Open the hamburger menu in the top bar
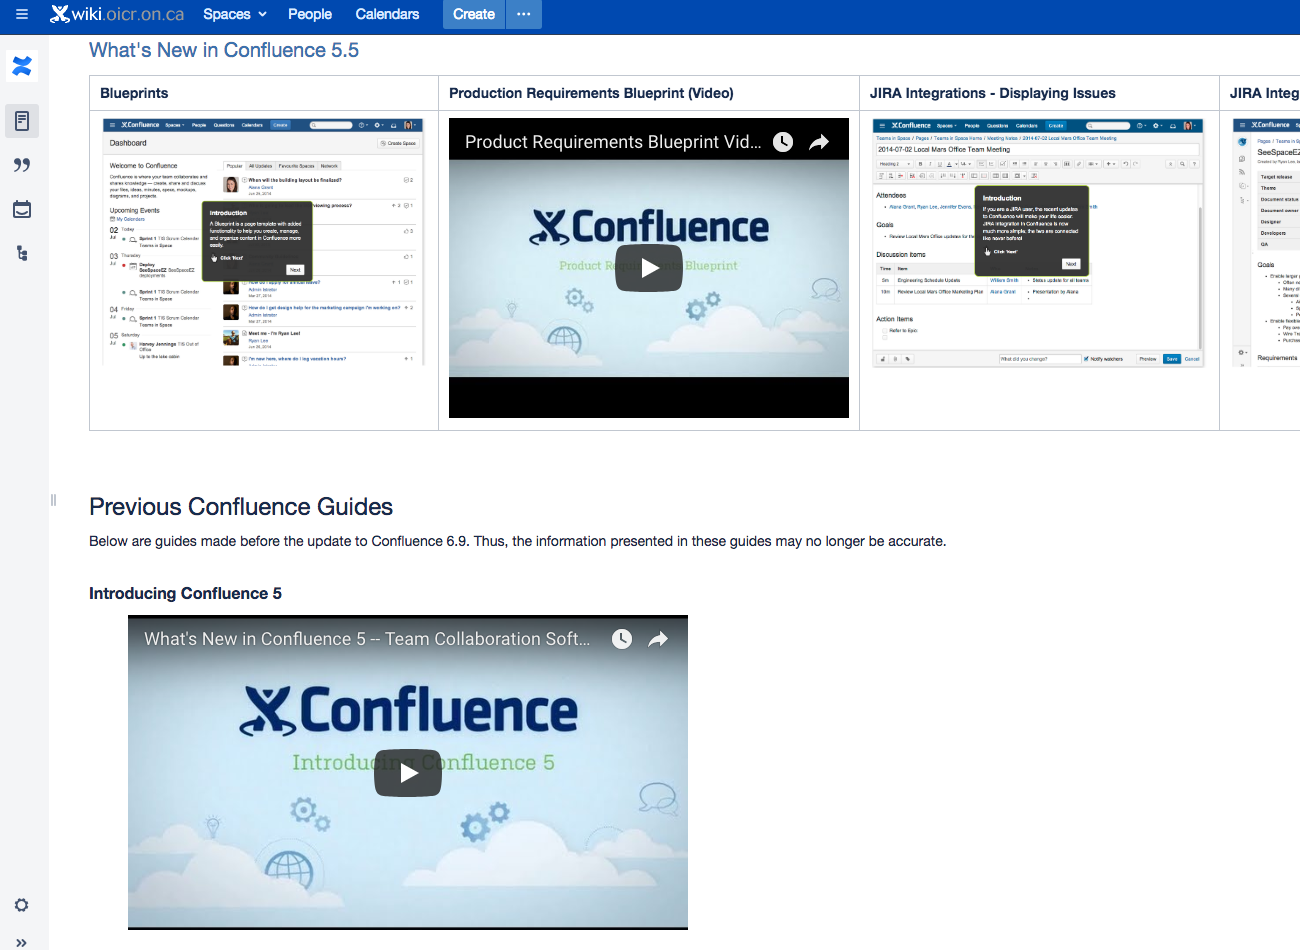Image resolution: width=1300 pixels, height=950 pixels. pyautogui.click(x=21, y=14)
